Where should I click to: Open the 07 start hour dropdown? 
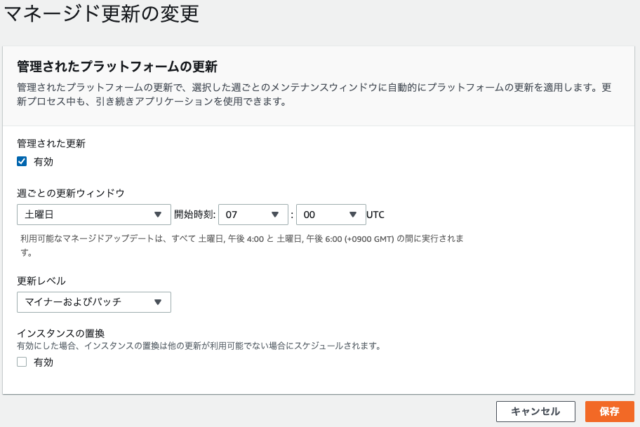[x=253, y=215]
